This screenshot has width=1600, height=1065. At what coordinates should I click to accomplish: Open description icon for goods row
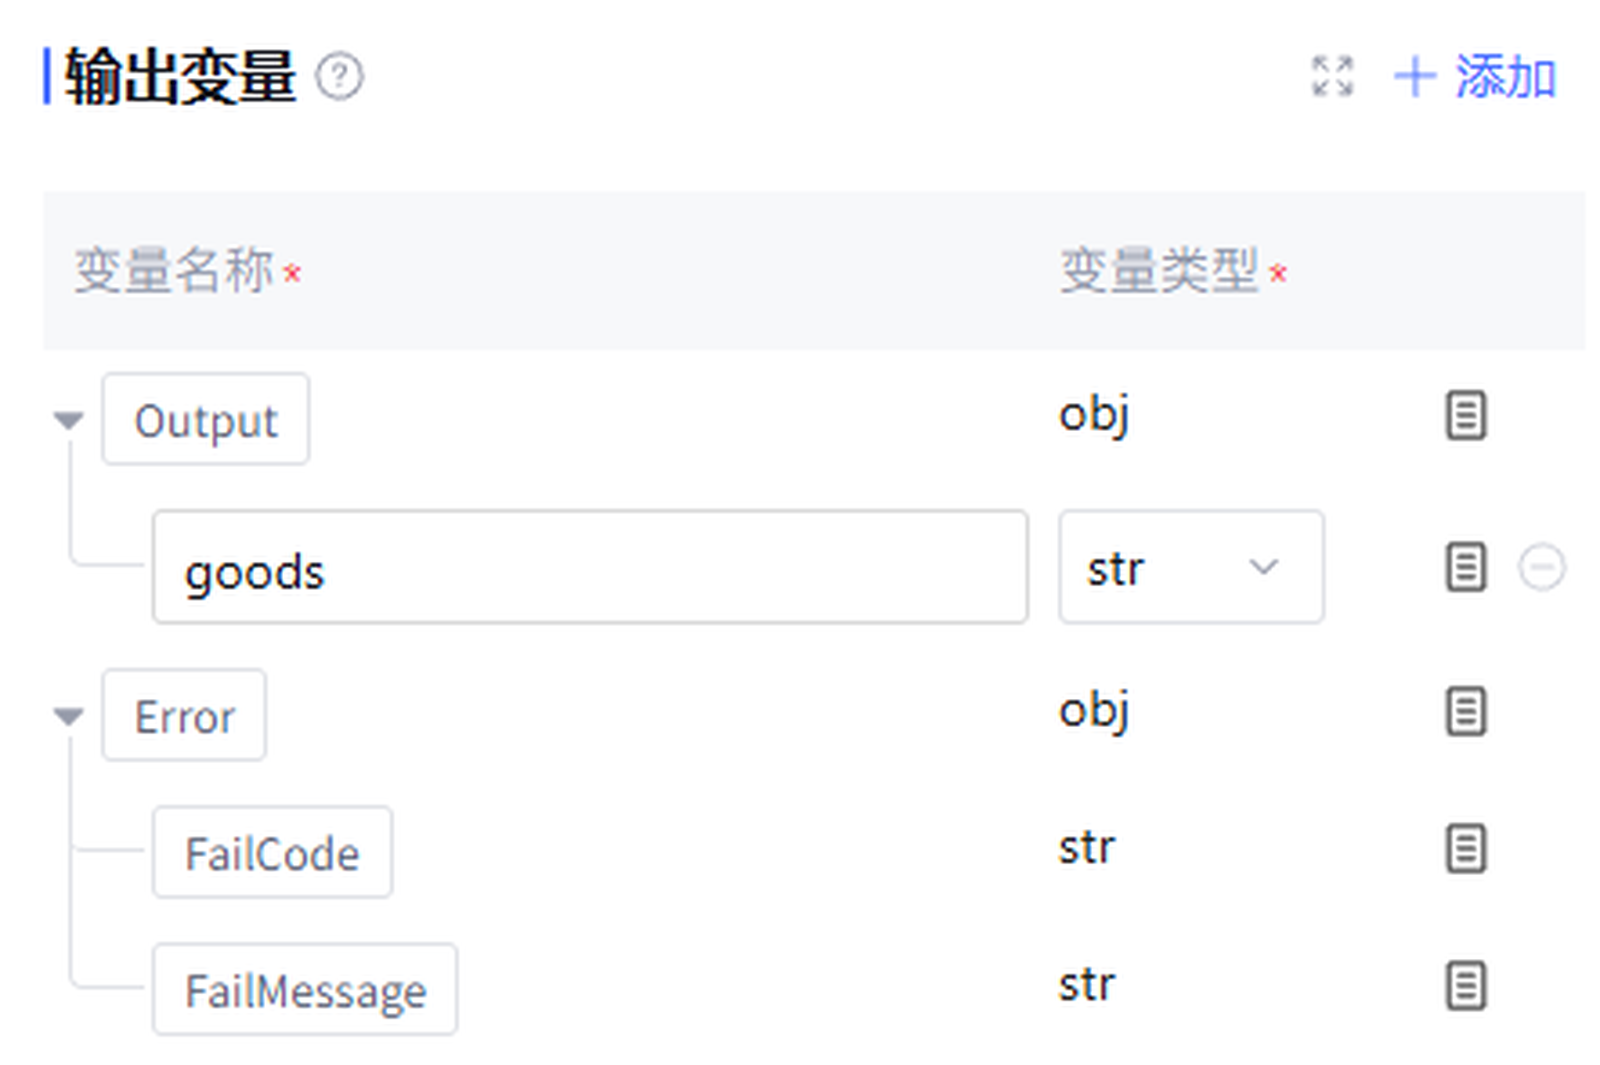(x=1465, y=567)
